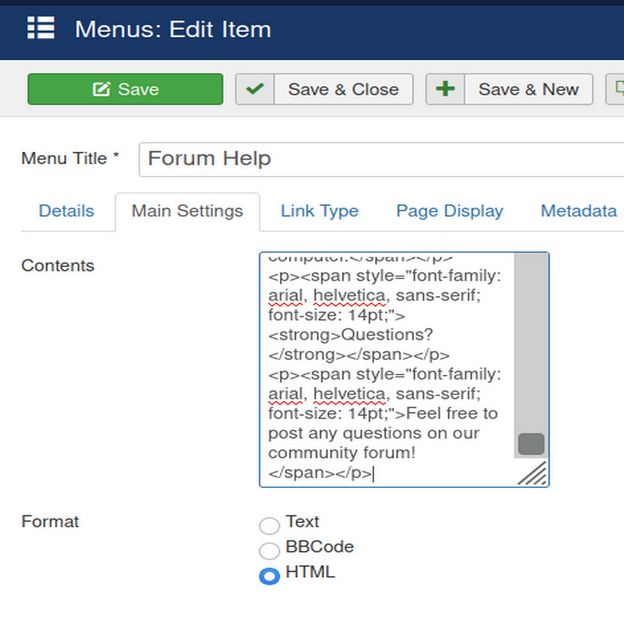This screenshot has width=624, height=618.
Task: Select the HTML format radio button
Action: tap(269, 576)
